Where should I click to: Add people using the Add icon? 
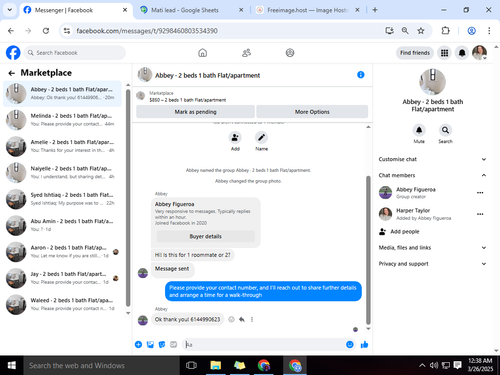point(235,137)
